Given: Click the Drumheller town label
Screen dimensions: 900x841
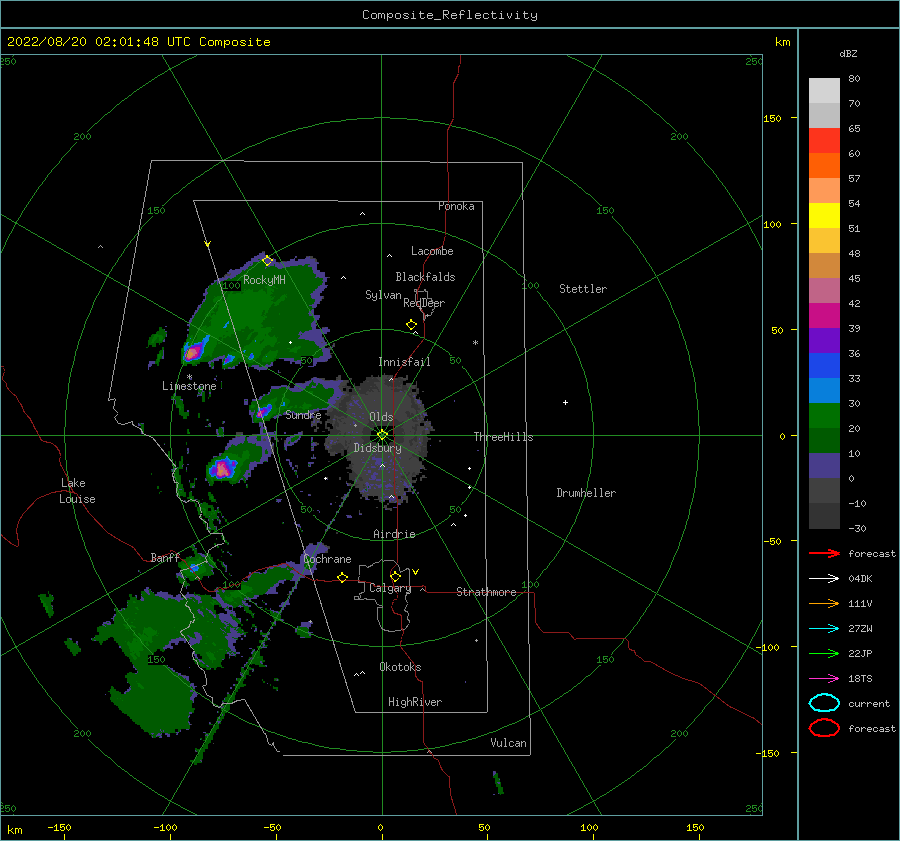Looking at the screenshot, I should pyautogui.click(x=586, y=493).
